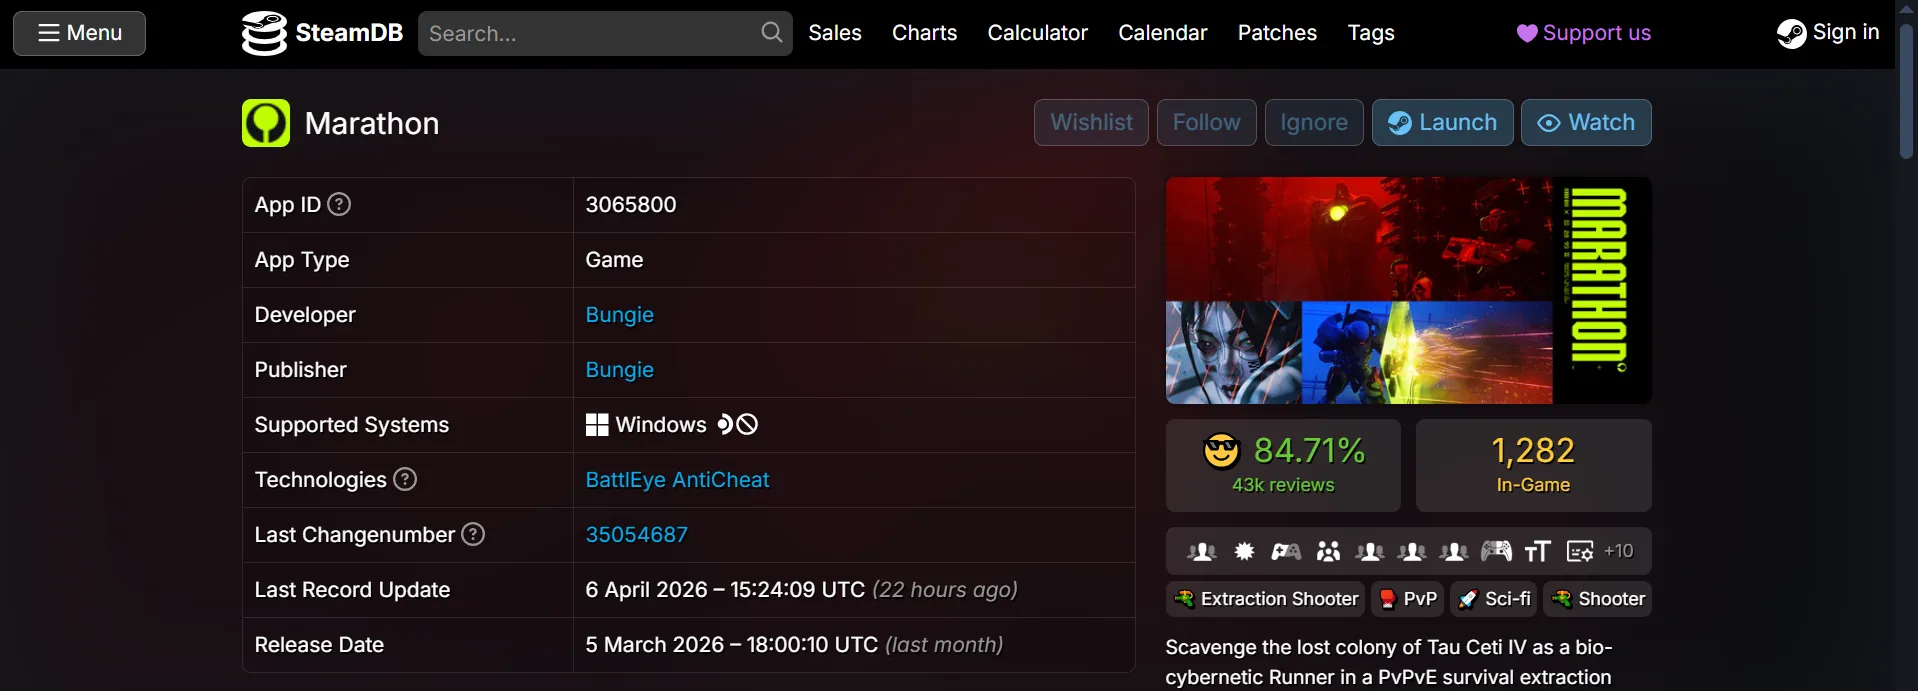Open the Shooter tag
The width and height of the screenshot is (1918, 691).
(1597, 599)
